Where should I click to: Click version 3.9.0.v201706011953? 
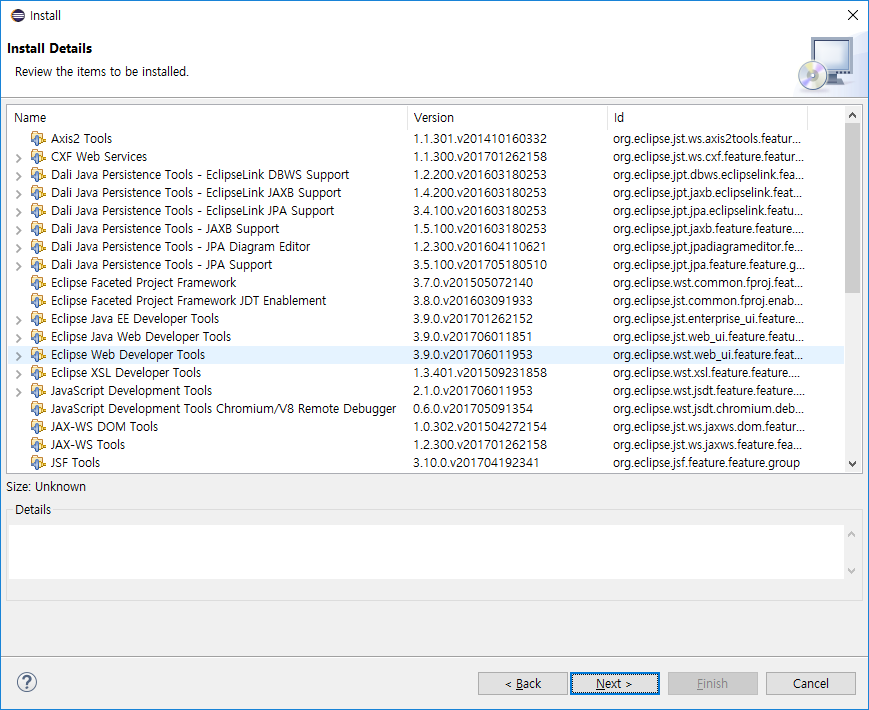click(473, 355)
